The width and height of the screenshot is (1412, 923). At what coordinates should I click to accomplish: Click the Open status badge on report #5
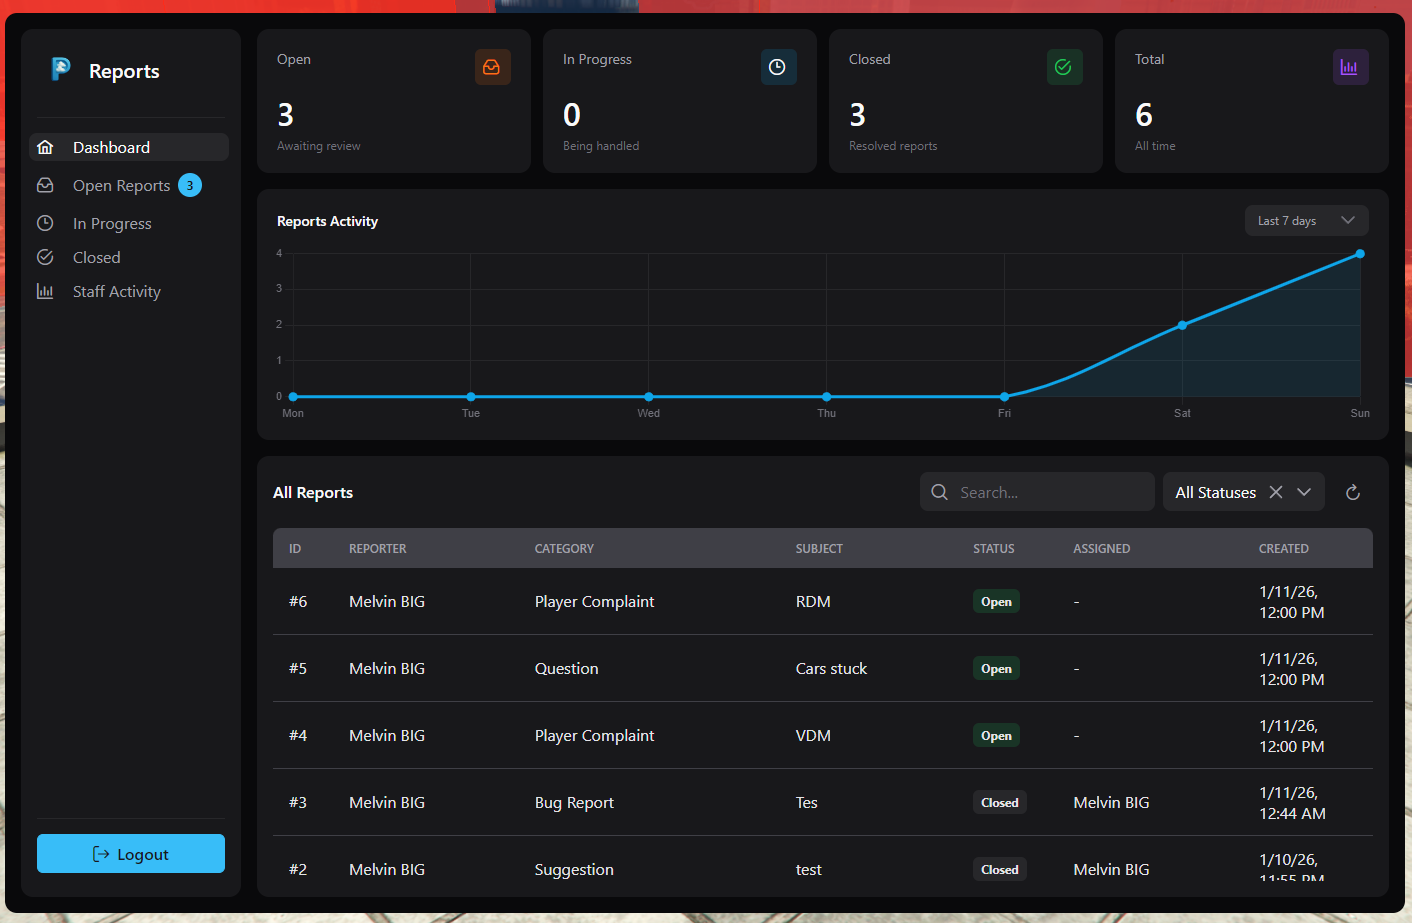click(996, 668)
